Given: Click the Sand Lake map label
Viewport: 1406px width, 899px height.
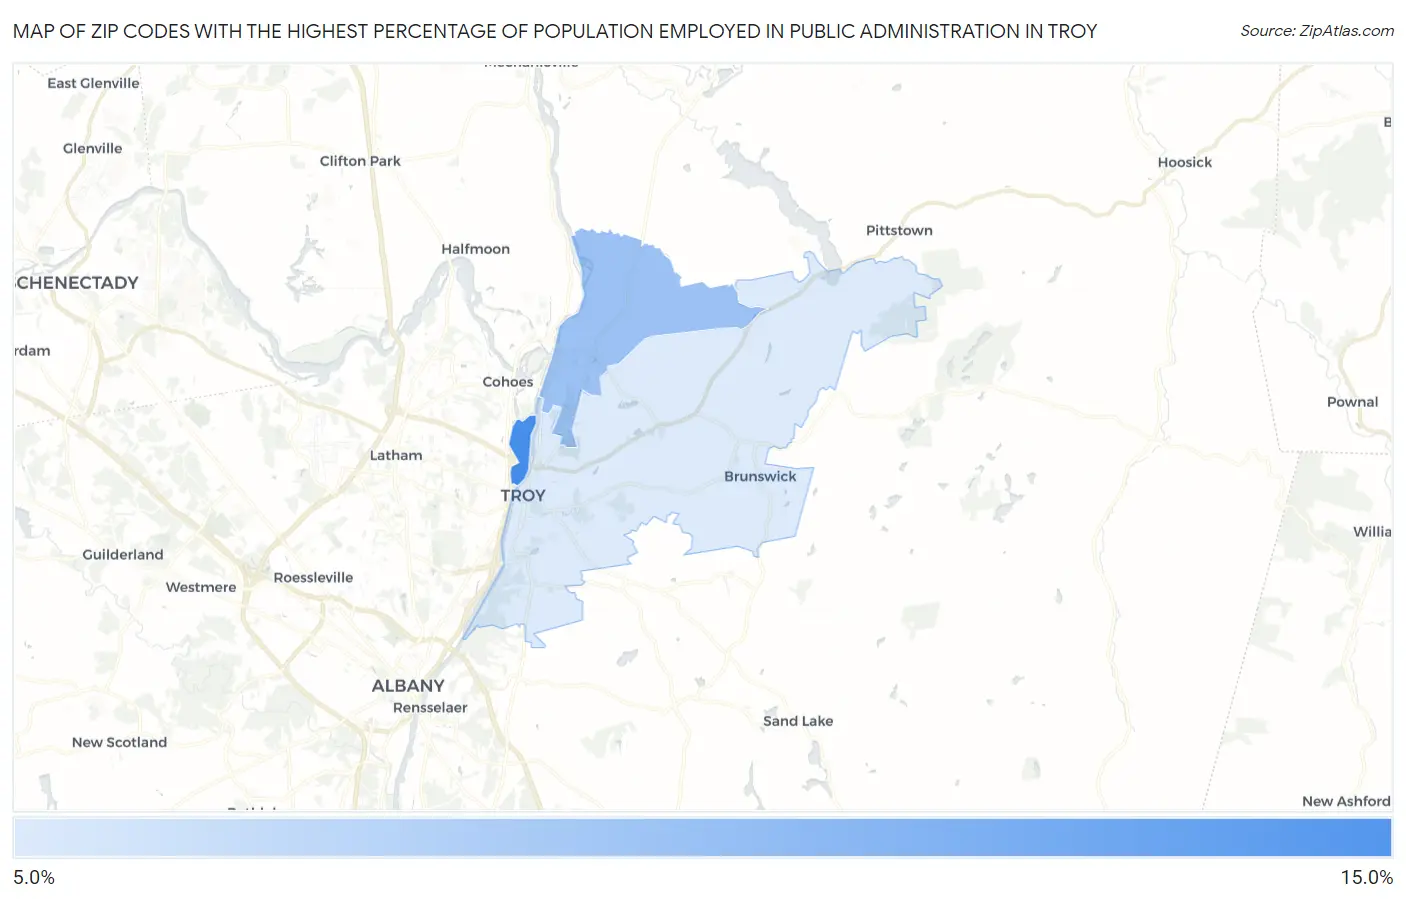Looking at the screenshot, I should click(798, 721).
